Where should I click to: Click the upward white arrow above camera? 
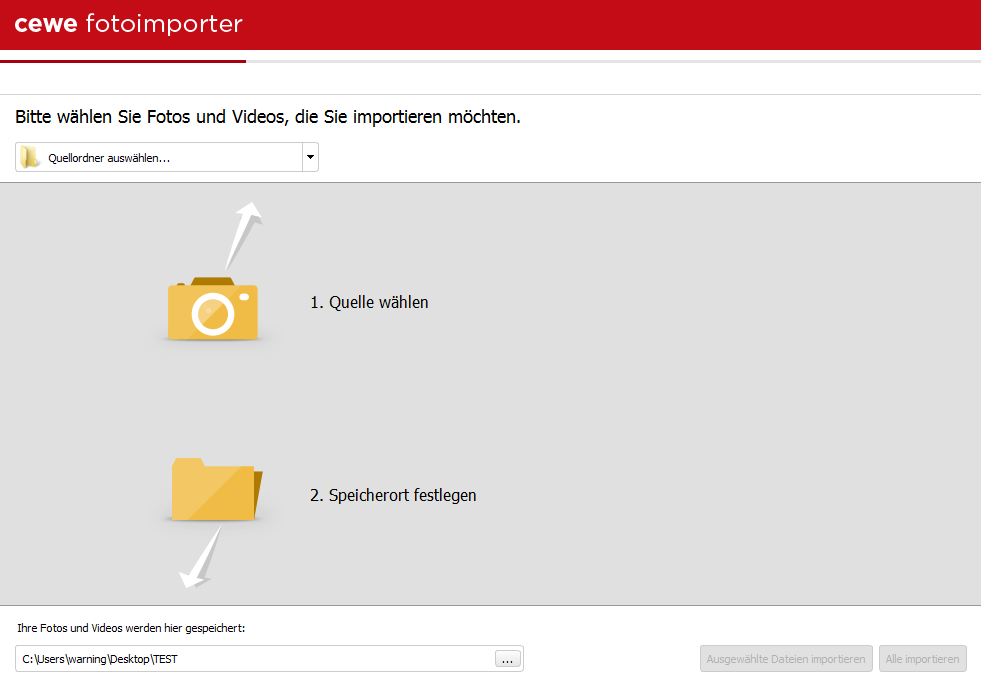[243, 235]
